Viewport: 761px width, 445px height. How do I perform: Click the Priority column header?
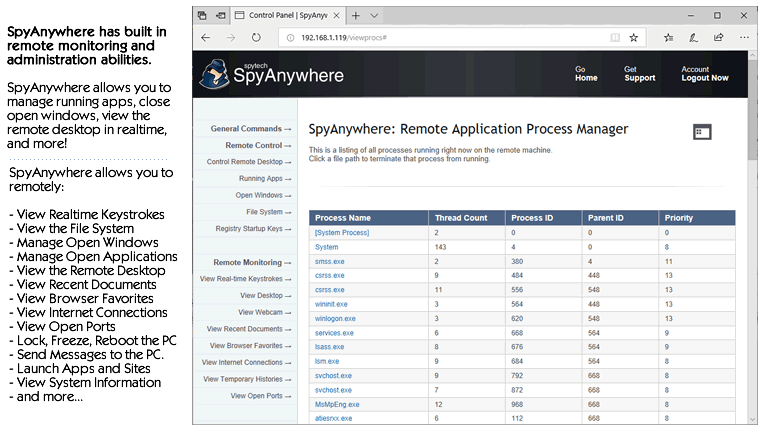(697, 218)
